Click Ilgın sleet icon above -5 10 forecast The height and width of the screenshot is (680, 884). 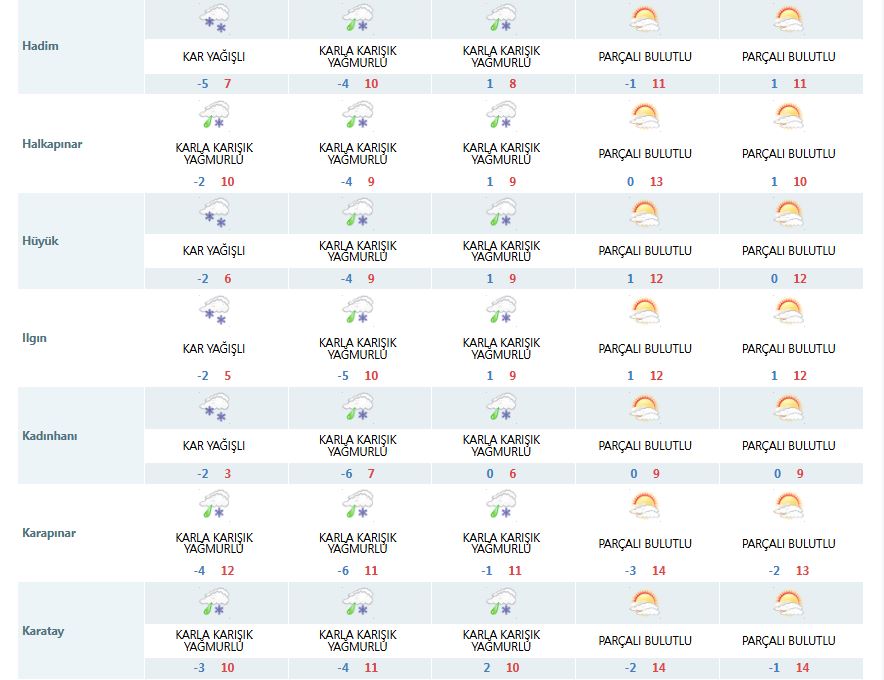tap(358, 310)
